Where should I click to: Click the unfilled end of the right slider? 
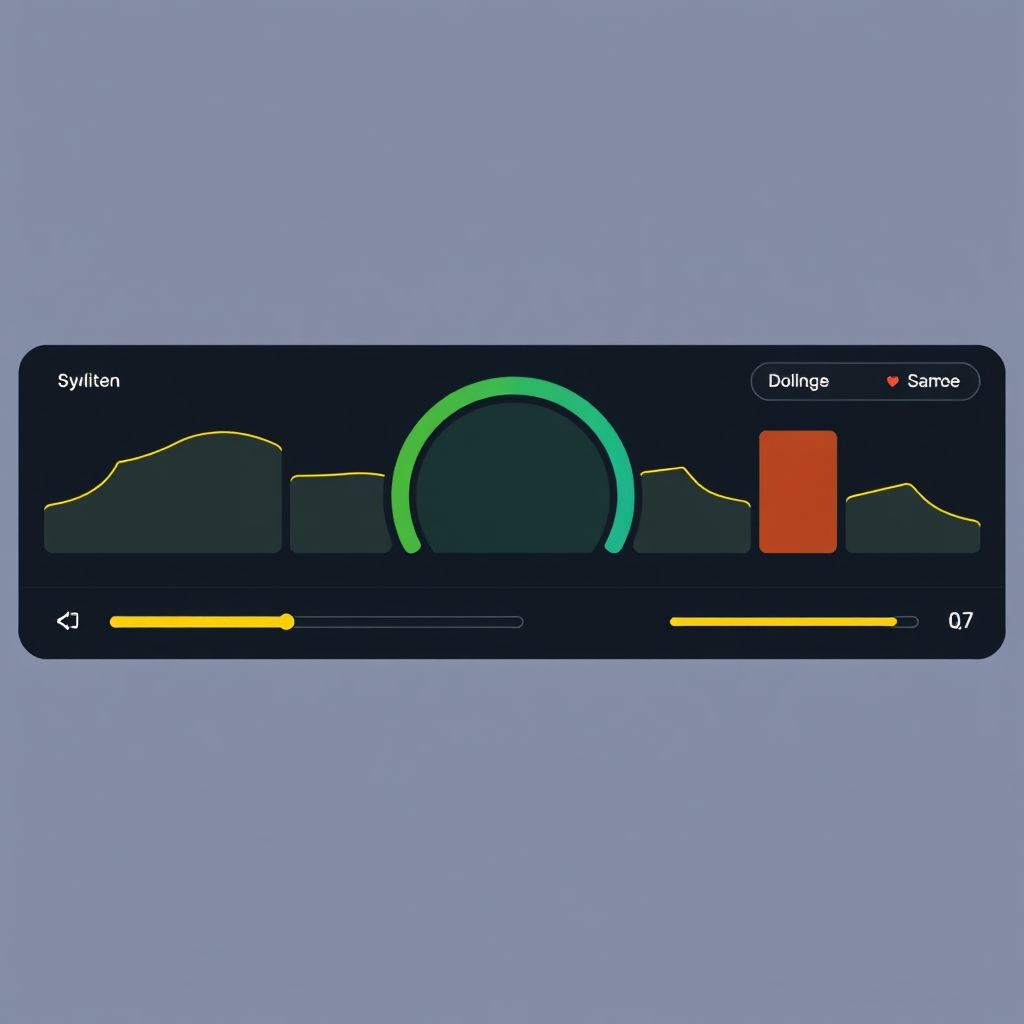click(x=908, y=622)
